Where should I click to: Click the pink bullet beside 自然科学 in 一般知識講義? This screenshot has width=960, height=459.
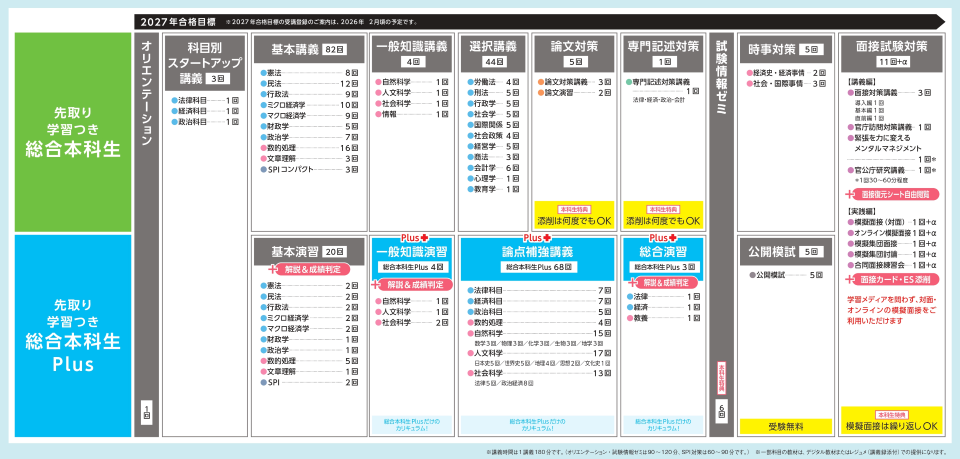(377, 81)
